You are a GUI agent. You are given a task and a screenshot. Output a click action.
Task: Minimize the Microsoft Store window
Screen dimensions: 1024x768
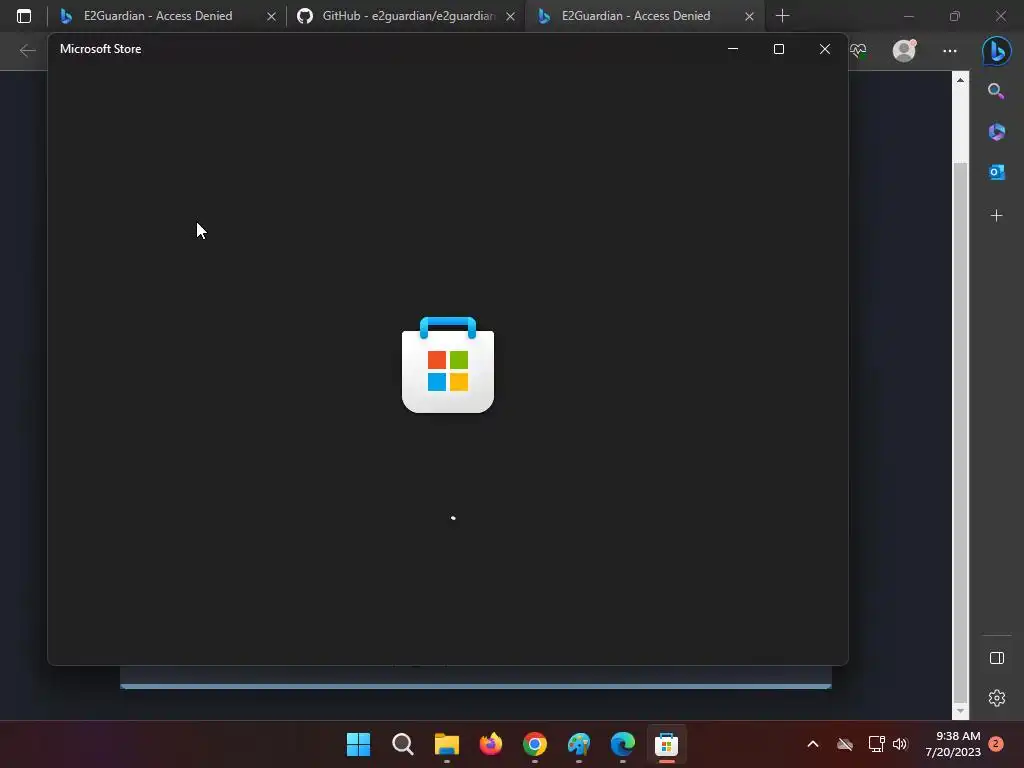coord(733,49)
